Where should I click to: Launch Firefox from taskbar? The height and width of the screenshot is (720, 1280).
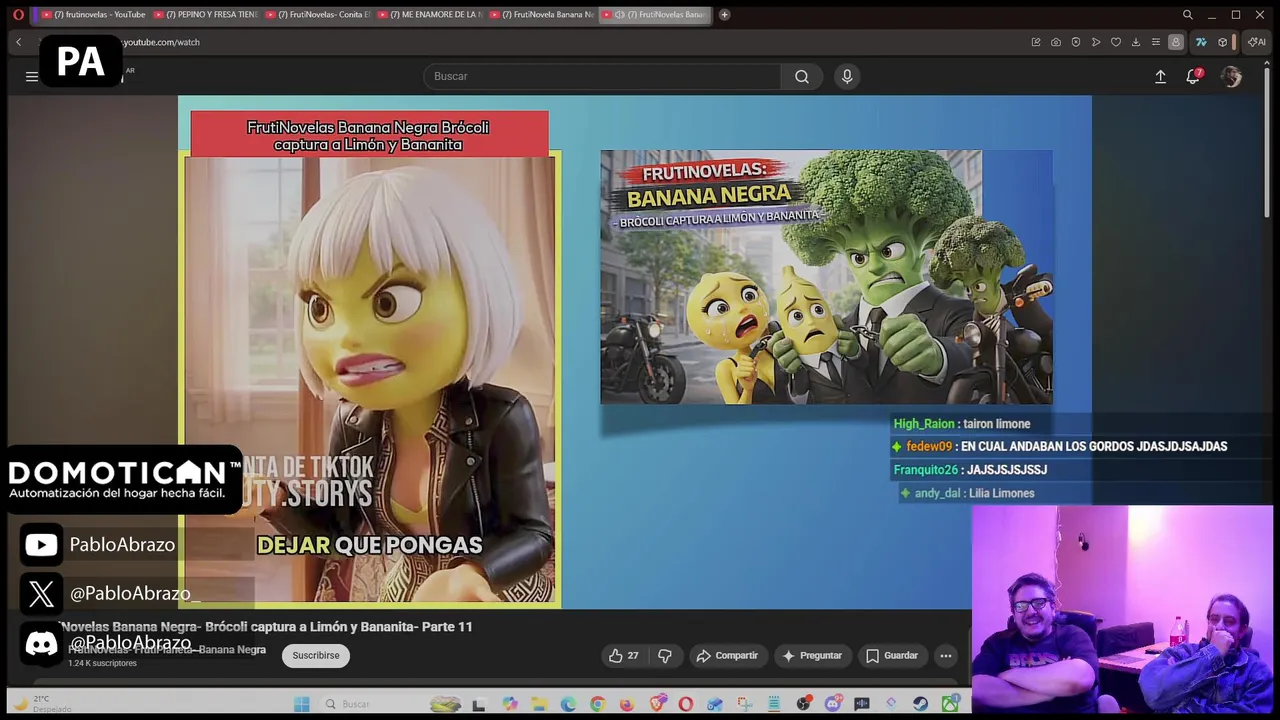[627, 704]
